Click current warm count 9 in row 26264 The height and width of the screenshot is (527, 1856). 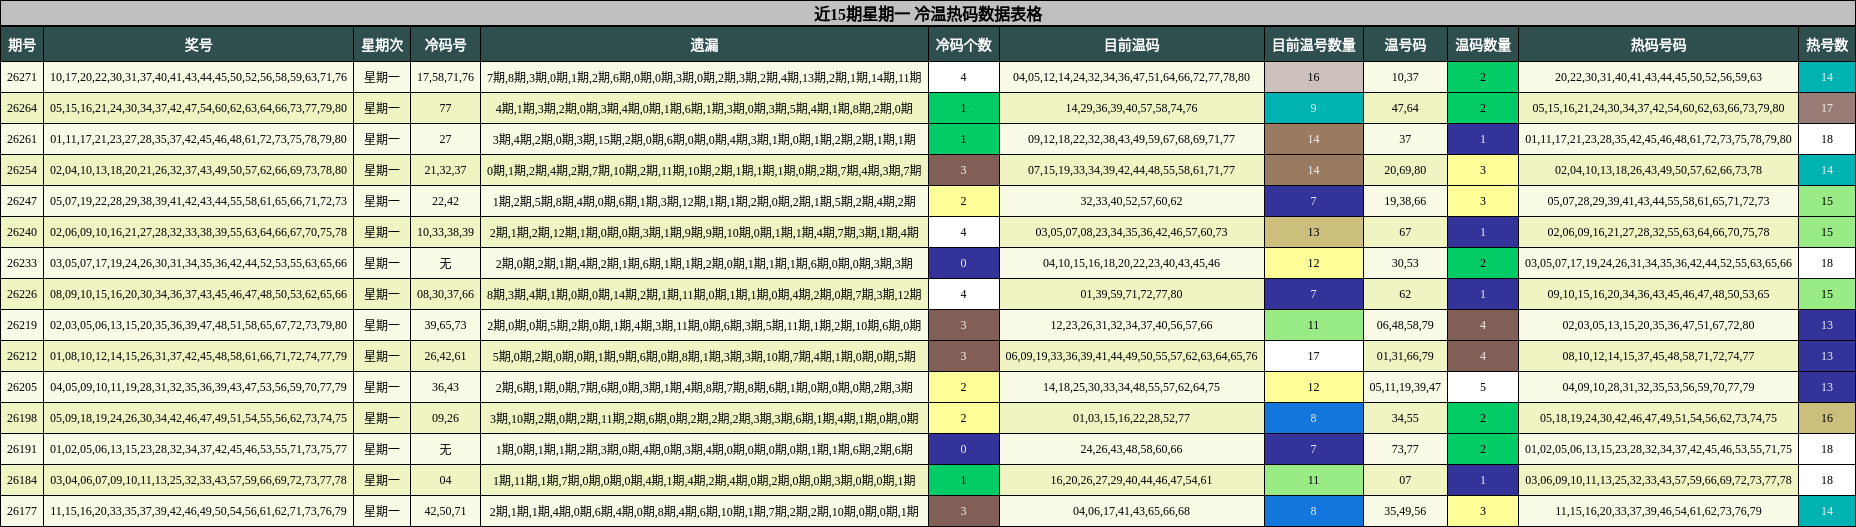tap(1313, 108)
